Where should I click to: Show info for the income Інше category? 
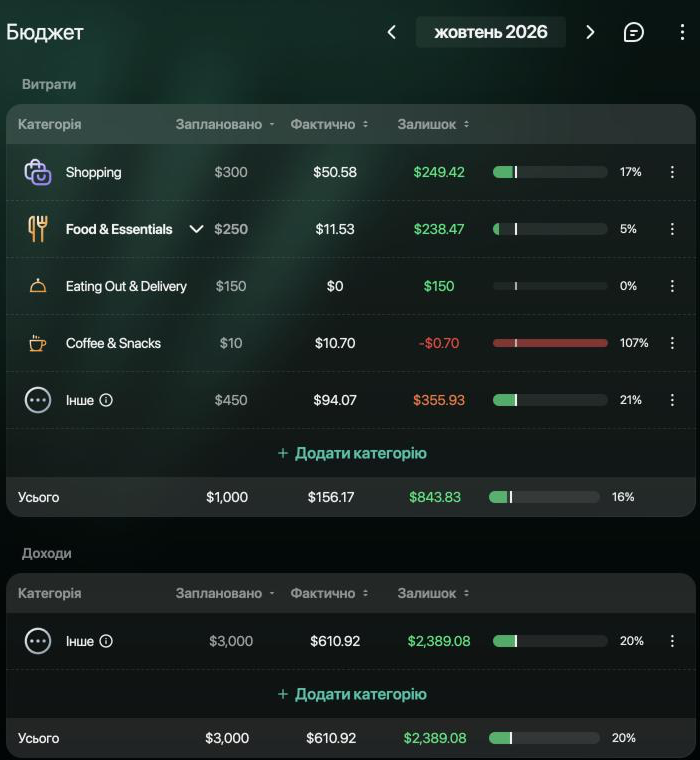[106, 641]
